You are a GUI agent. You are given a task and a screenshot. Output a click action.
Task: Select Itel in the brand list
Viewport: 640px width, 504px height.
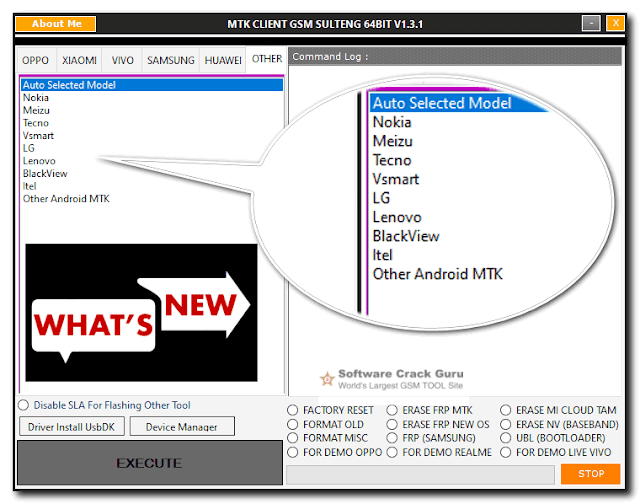(29, 187)
